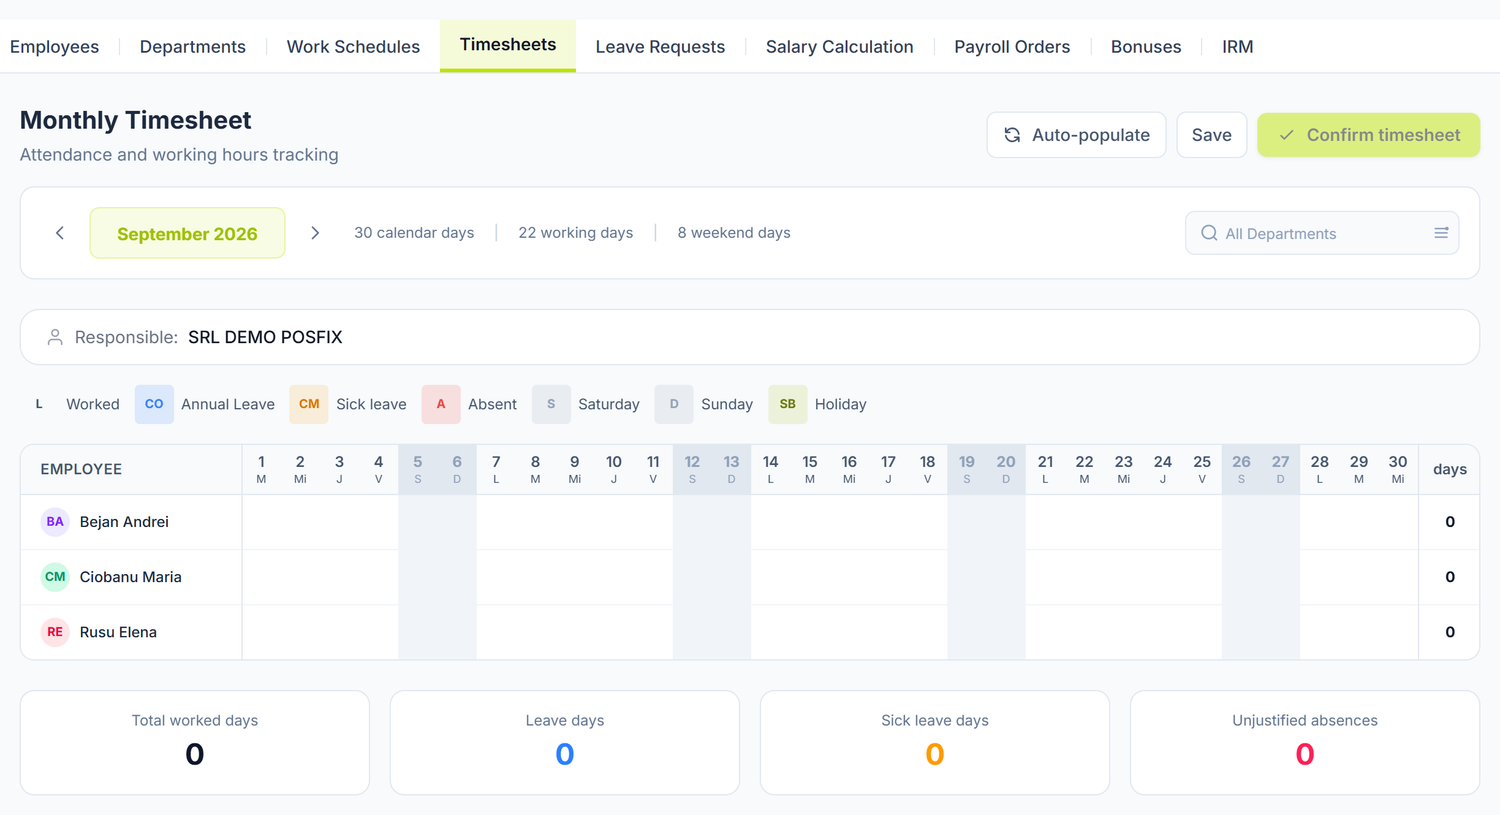Select the Timesheets tab

[x=508, y=45]
